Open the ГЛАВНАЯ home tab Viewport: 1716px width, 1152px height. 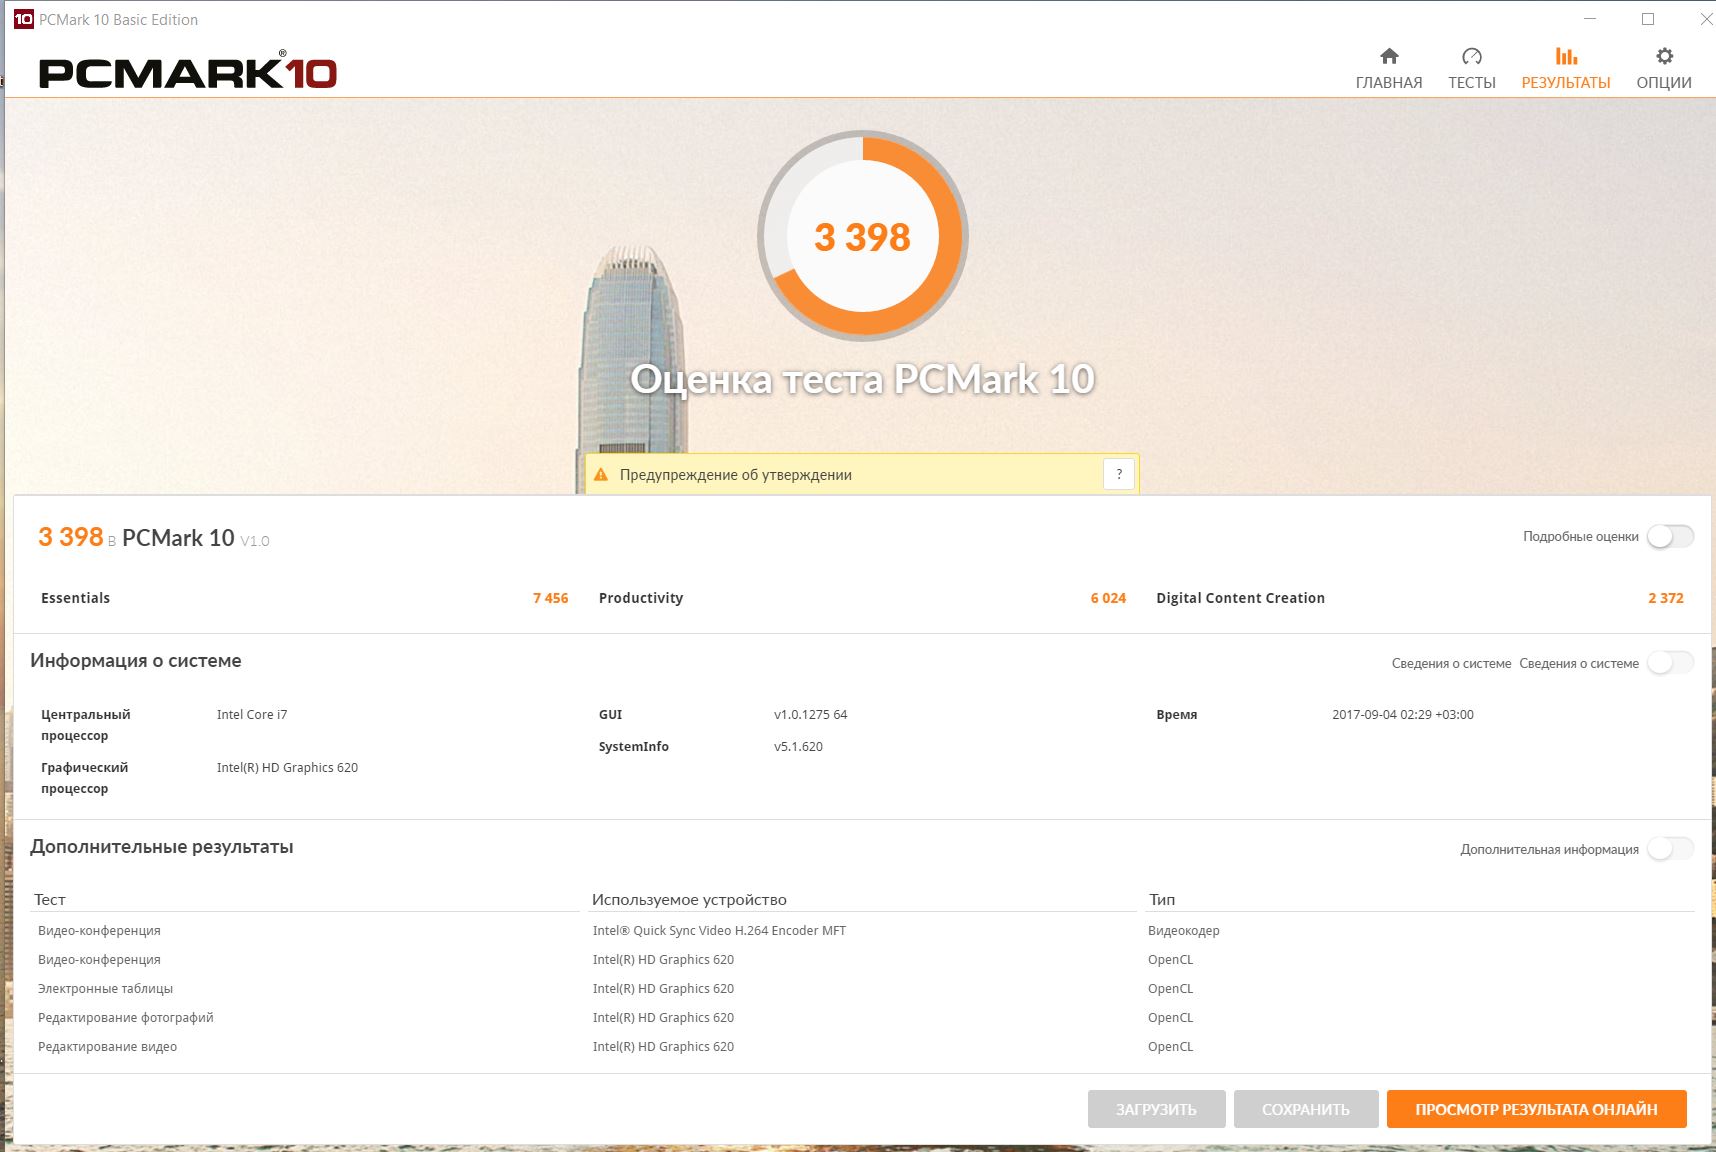tap(1388, 68)
